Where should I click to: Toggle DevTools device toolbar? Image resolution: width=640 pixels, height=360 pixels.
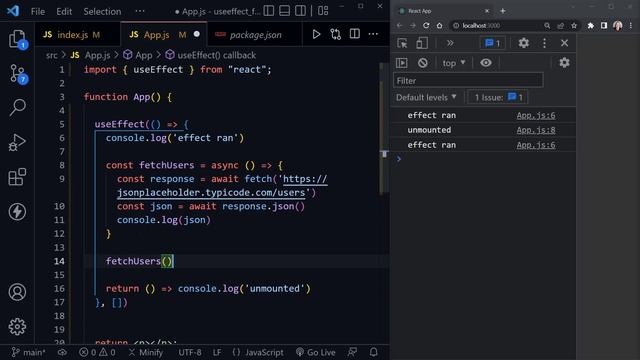pos(422,43)
